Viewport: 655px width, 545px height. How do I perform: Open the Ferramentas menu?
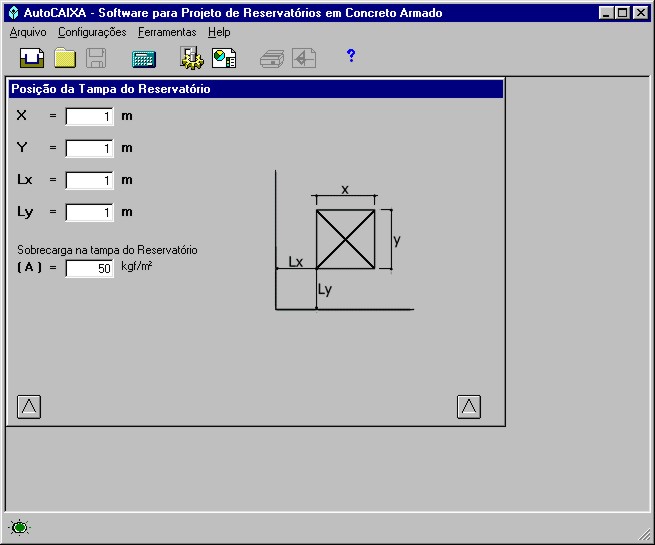click(x=167, y=32)
